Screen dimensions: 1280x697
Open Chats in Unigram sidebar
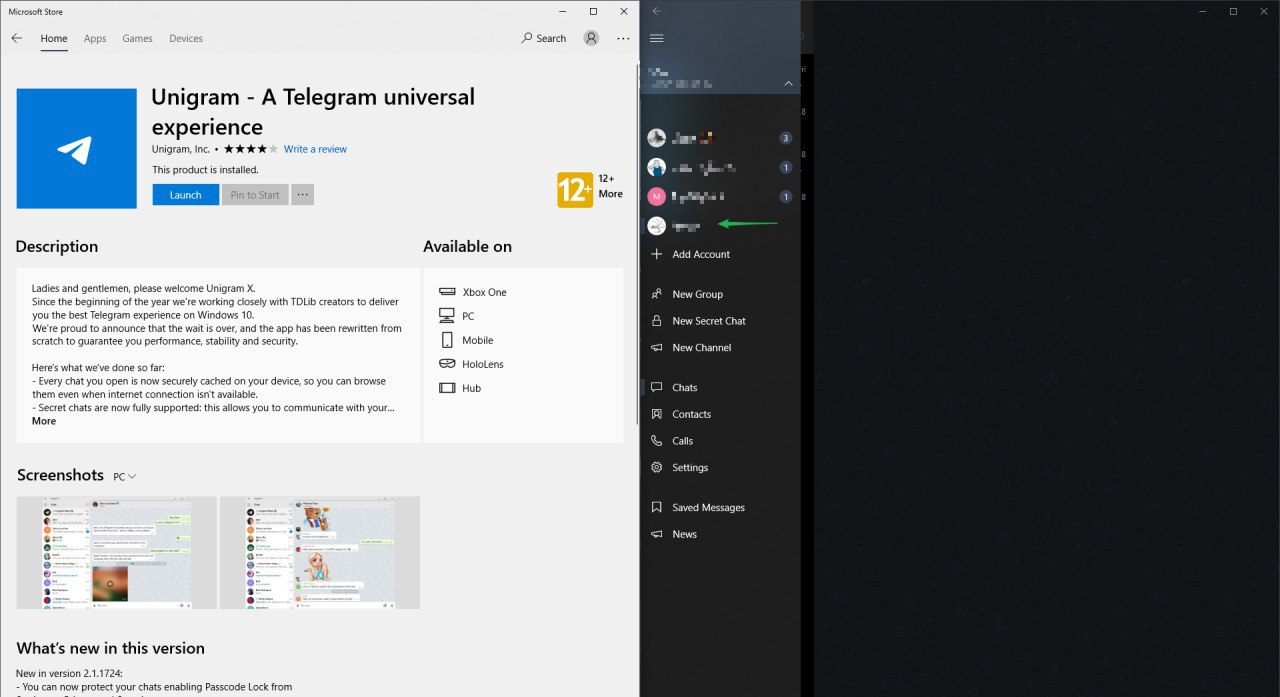pos(720,388)
